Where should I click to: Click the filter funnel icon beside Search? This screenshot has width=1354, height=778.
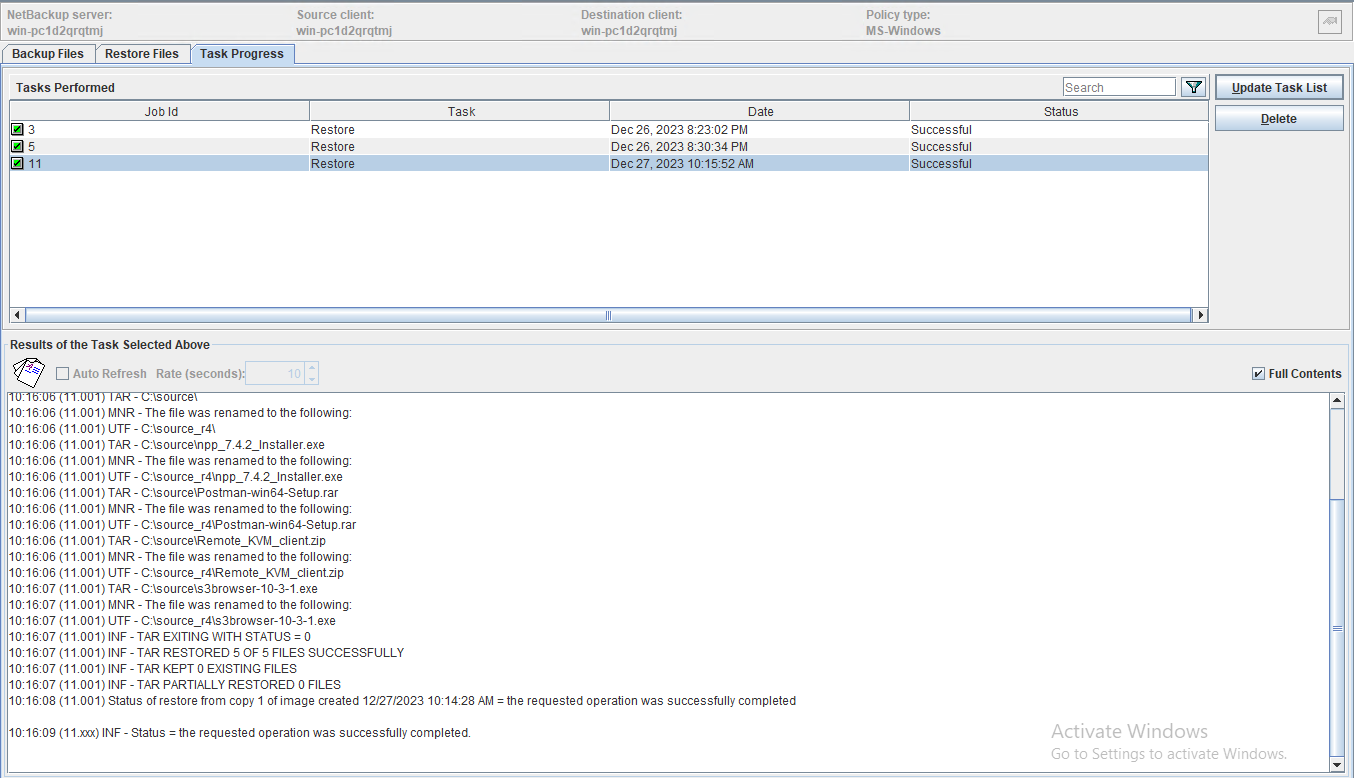[1193, 87]
